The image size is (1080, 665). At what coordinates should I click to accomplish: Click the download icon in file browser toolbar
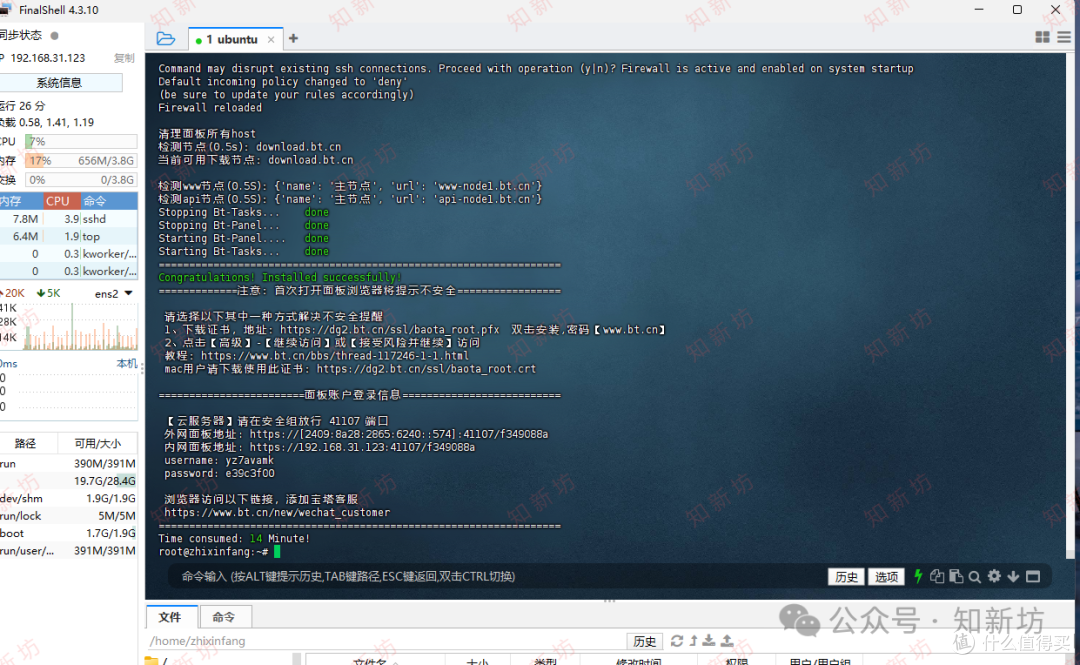pos(708,640)
